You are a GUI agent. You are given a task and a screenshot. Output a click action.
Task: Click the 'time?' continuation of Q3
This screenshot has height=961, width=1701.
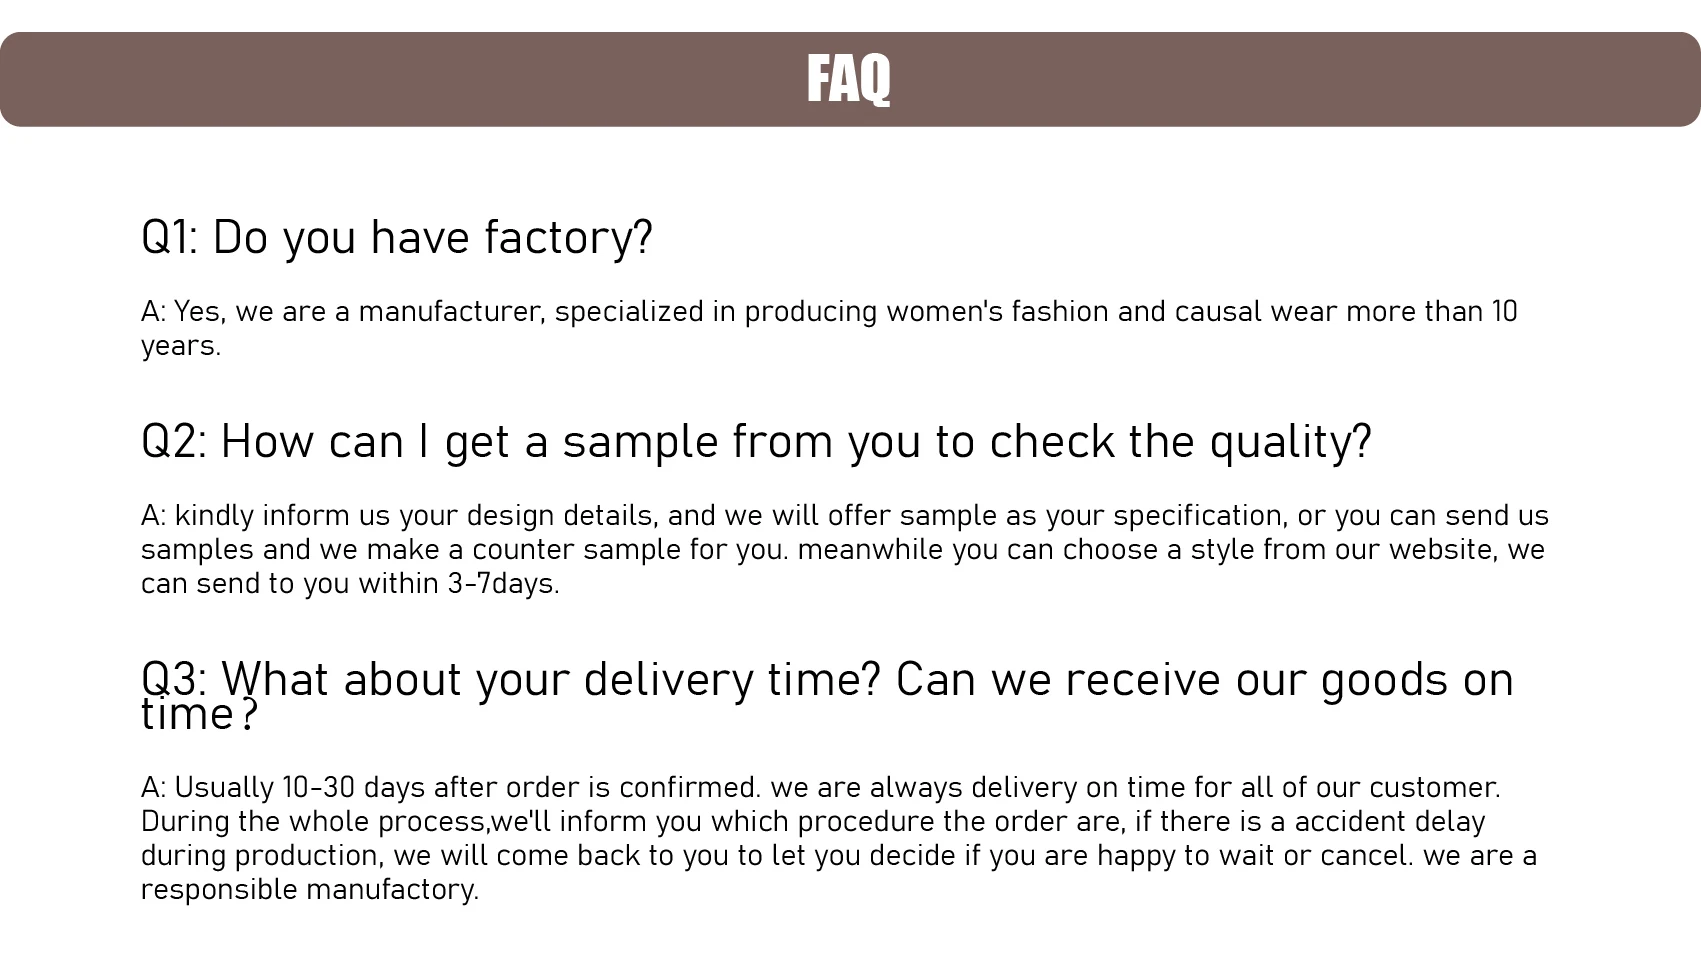pyautogui.click(x=200, y=716)
